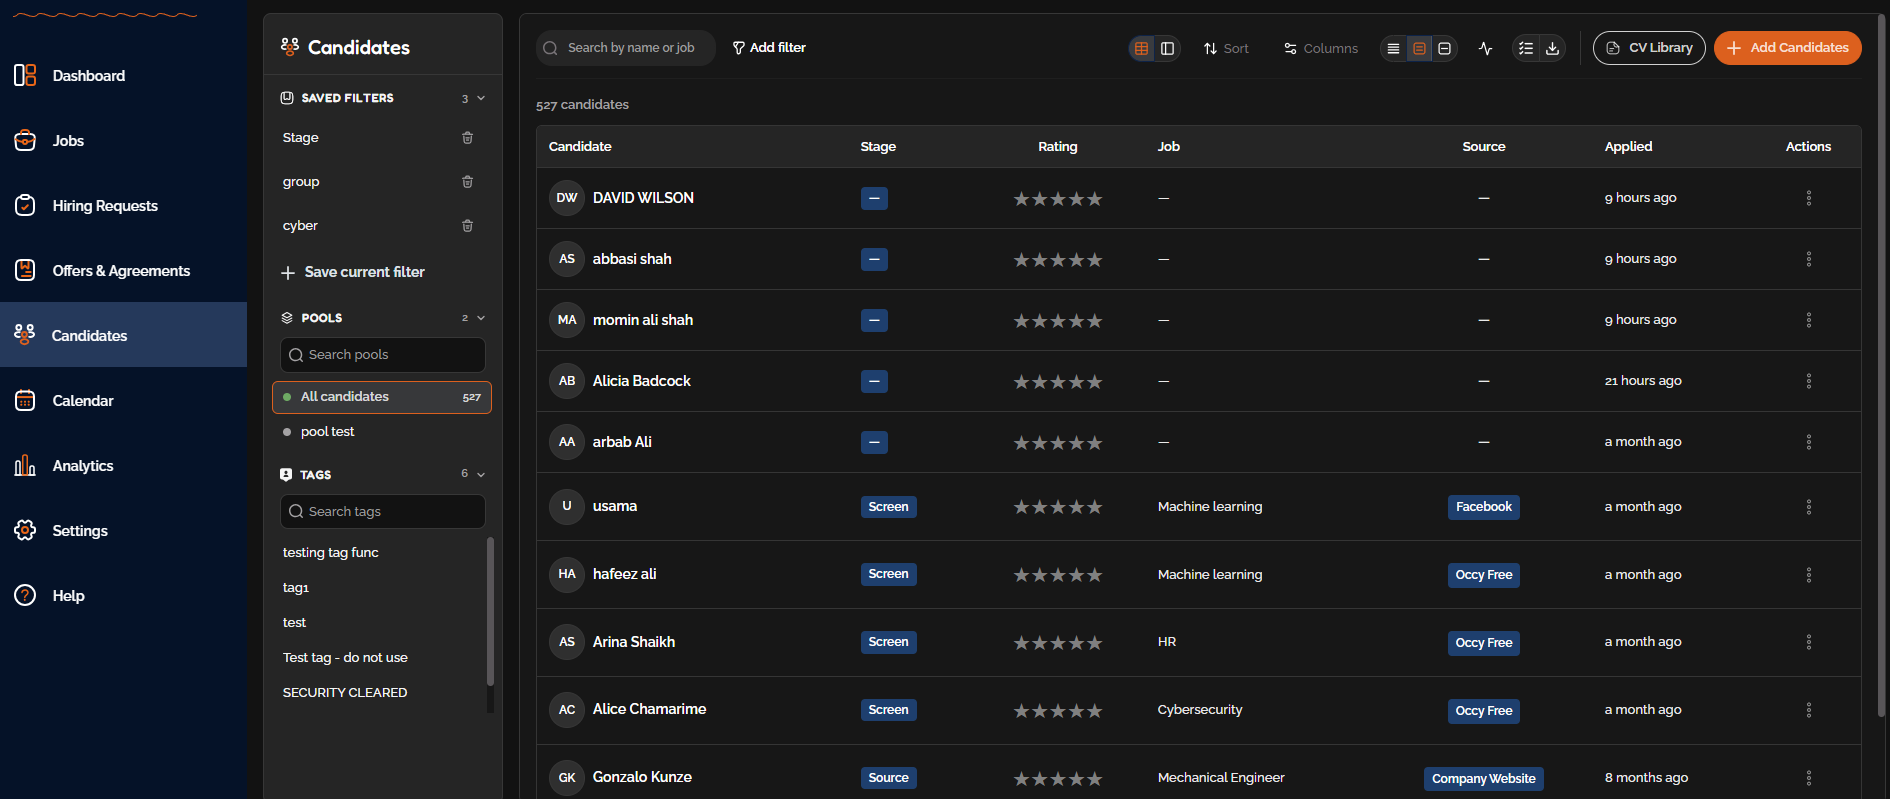
Task: Collapse the Tags section
Action: (481, 474)
